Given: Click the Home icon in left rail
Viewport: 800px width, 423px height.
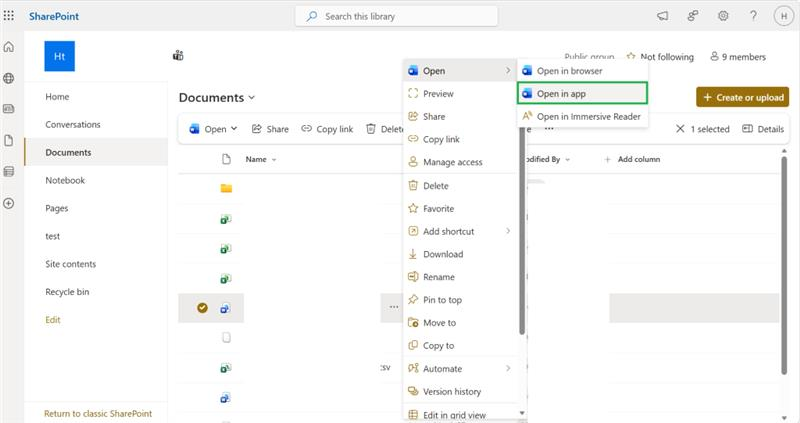Looking at the screenshot, I should pyautogui.click(x=9, y=47).
